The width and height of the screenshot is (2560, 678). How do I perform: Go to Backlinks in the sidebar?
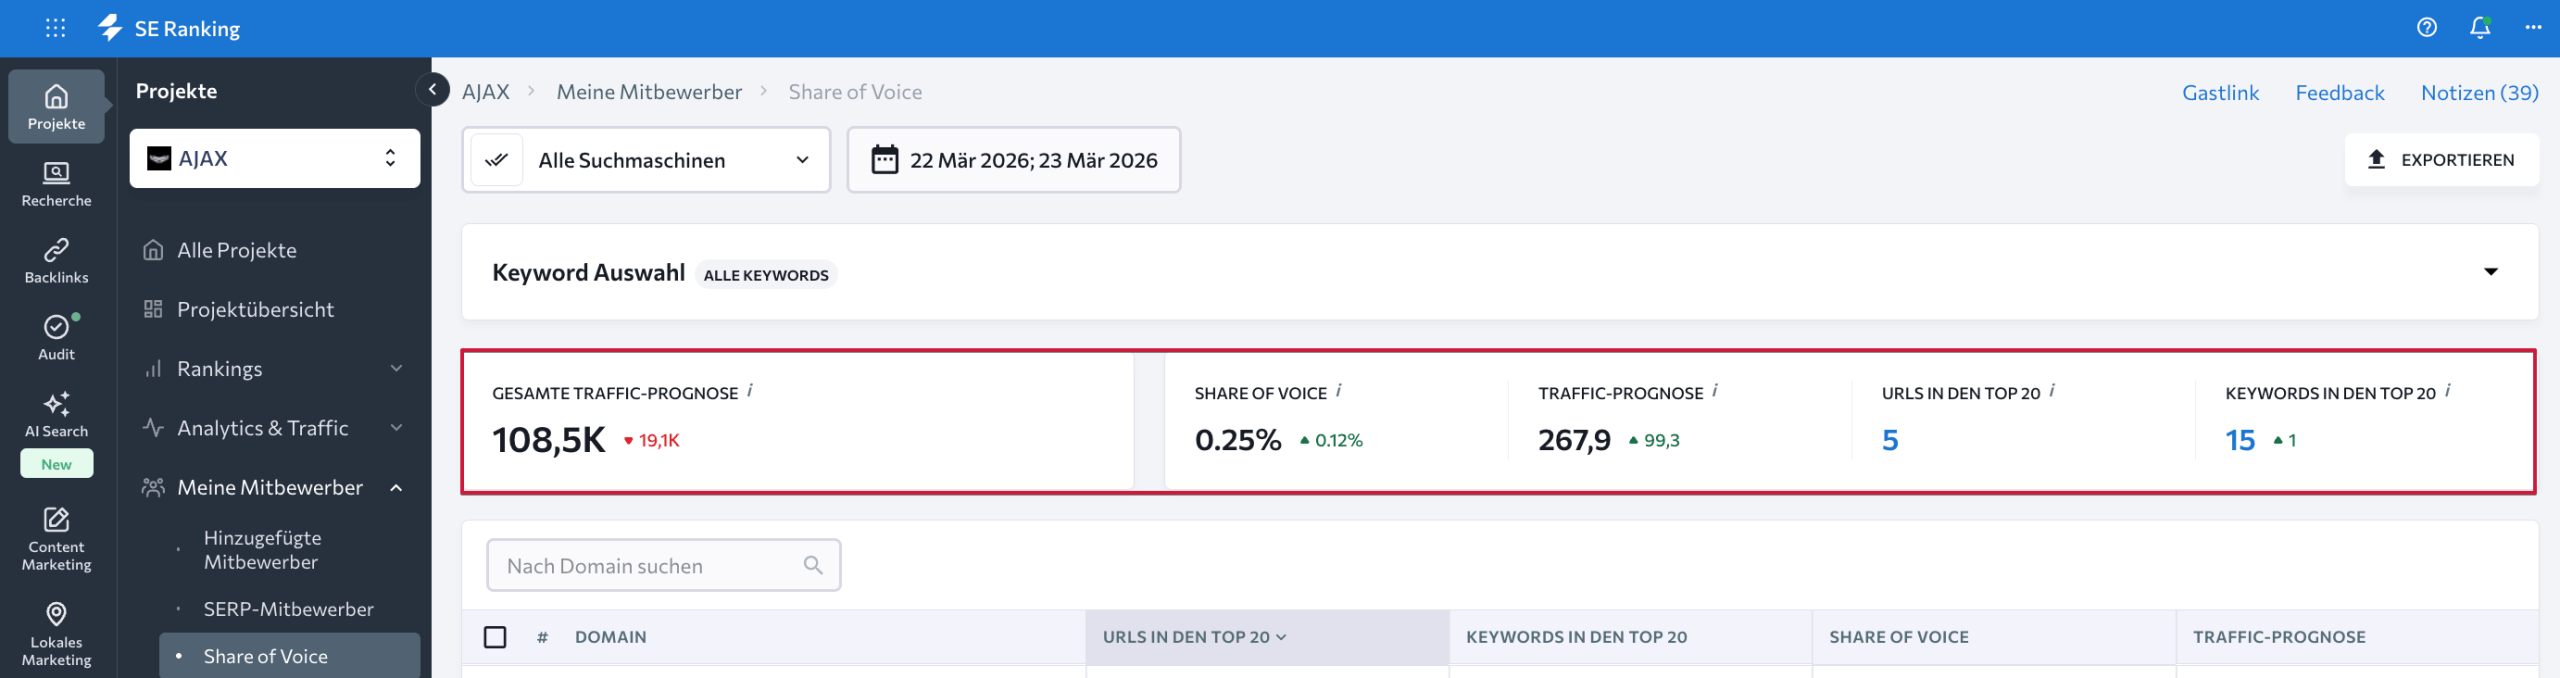56,261
